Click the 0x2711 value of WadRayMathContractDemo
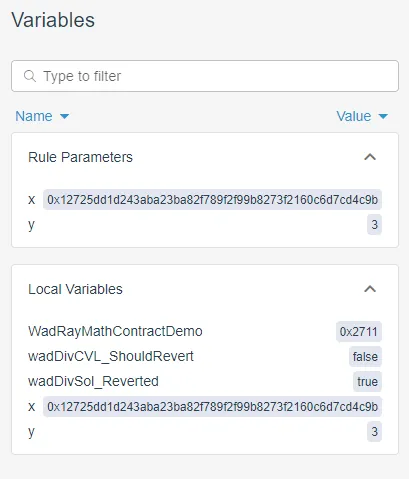The height and width of the screenshot is (479, 409). [359, 332]
